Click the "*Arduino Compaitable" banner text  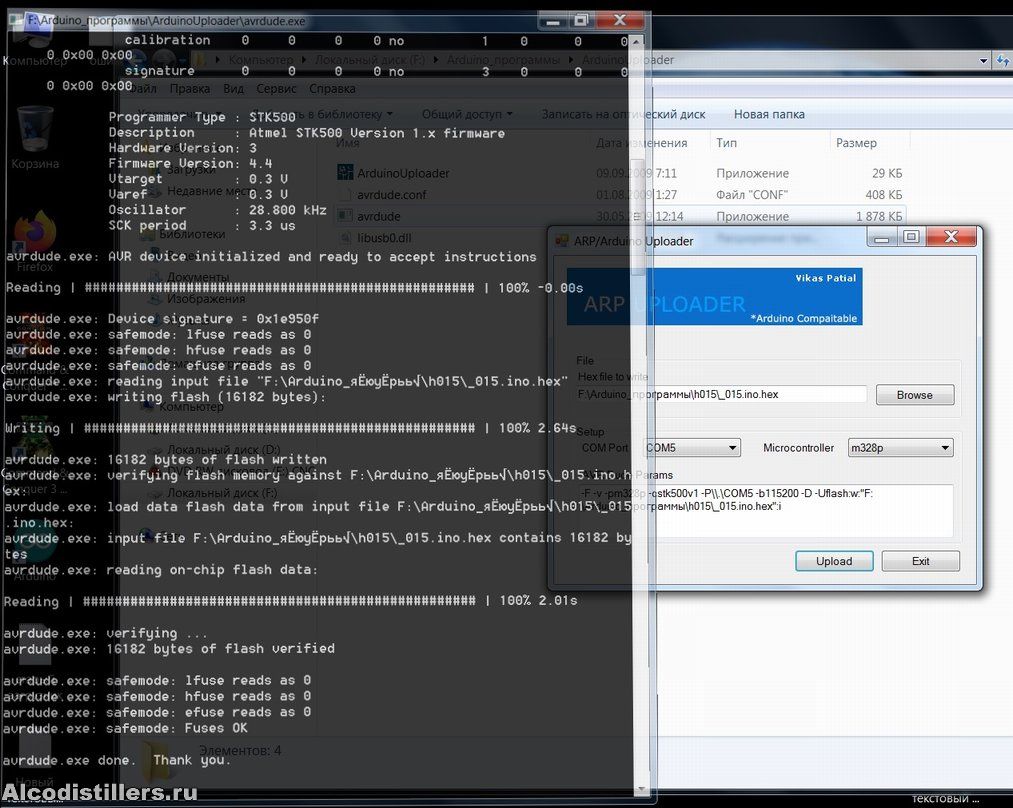pos(804,318)
